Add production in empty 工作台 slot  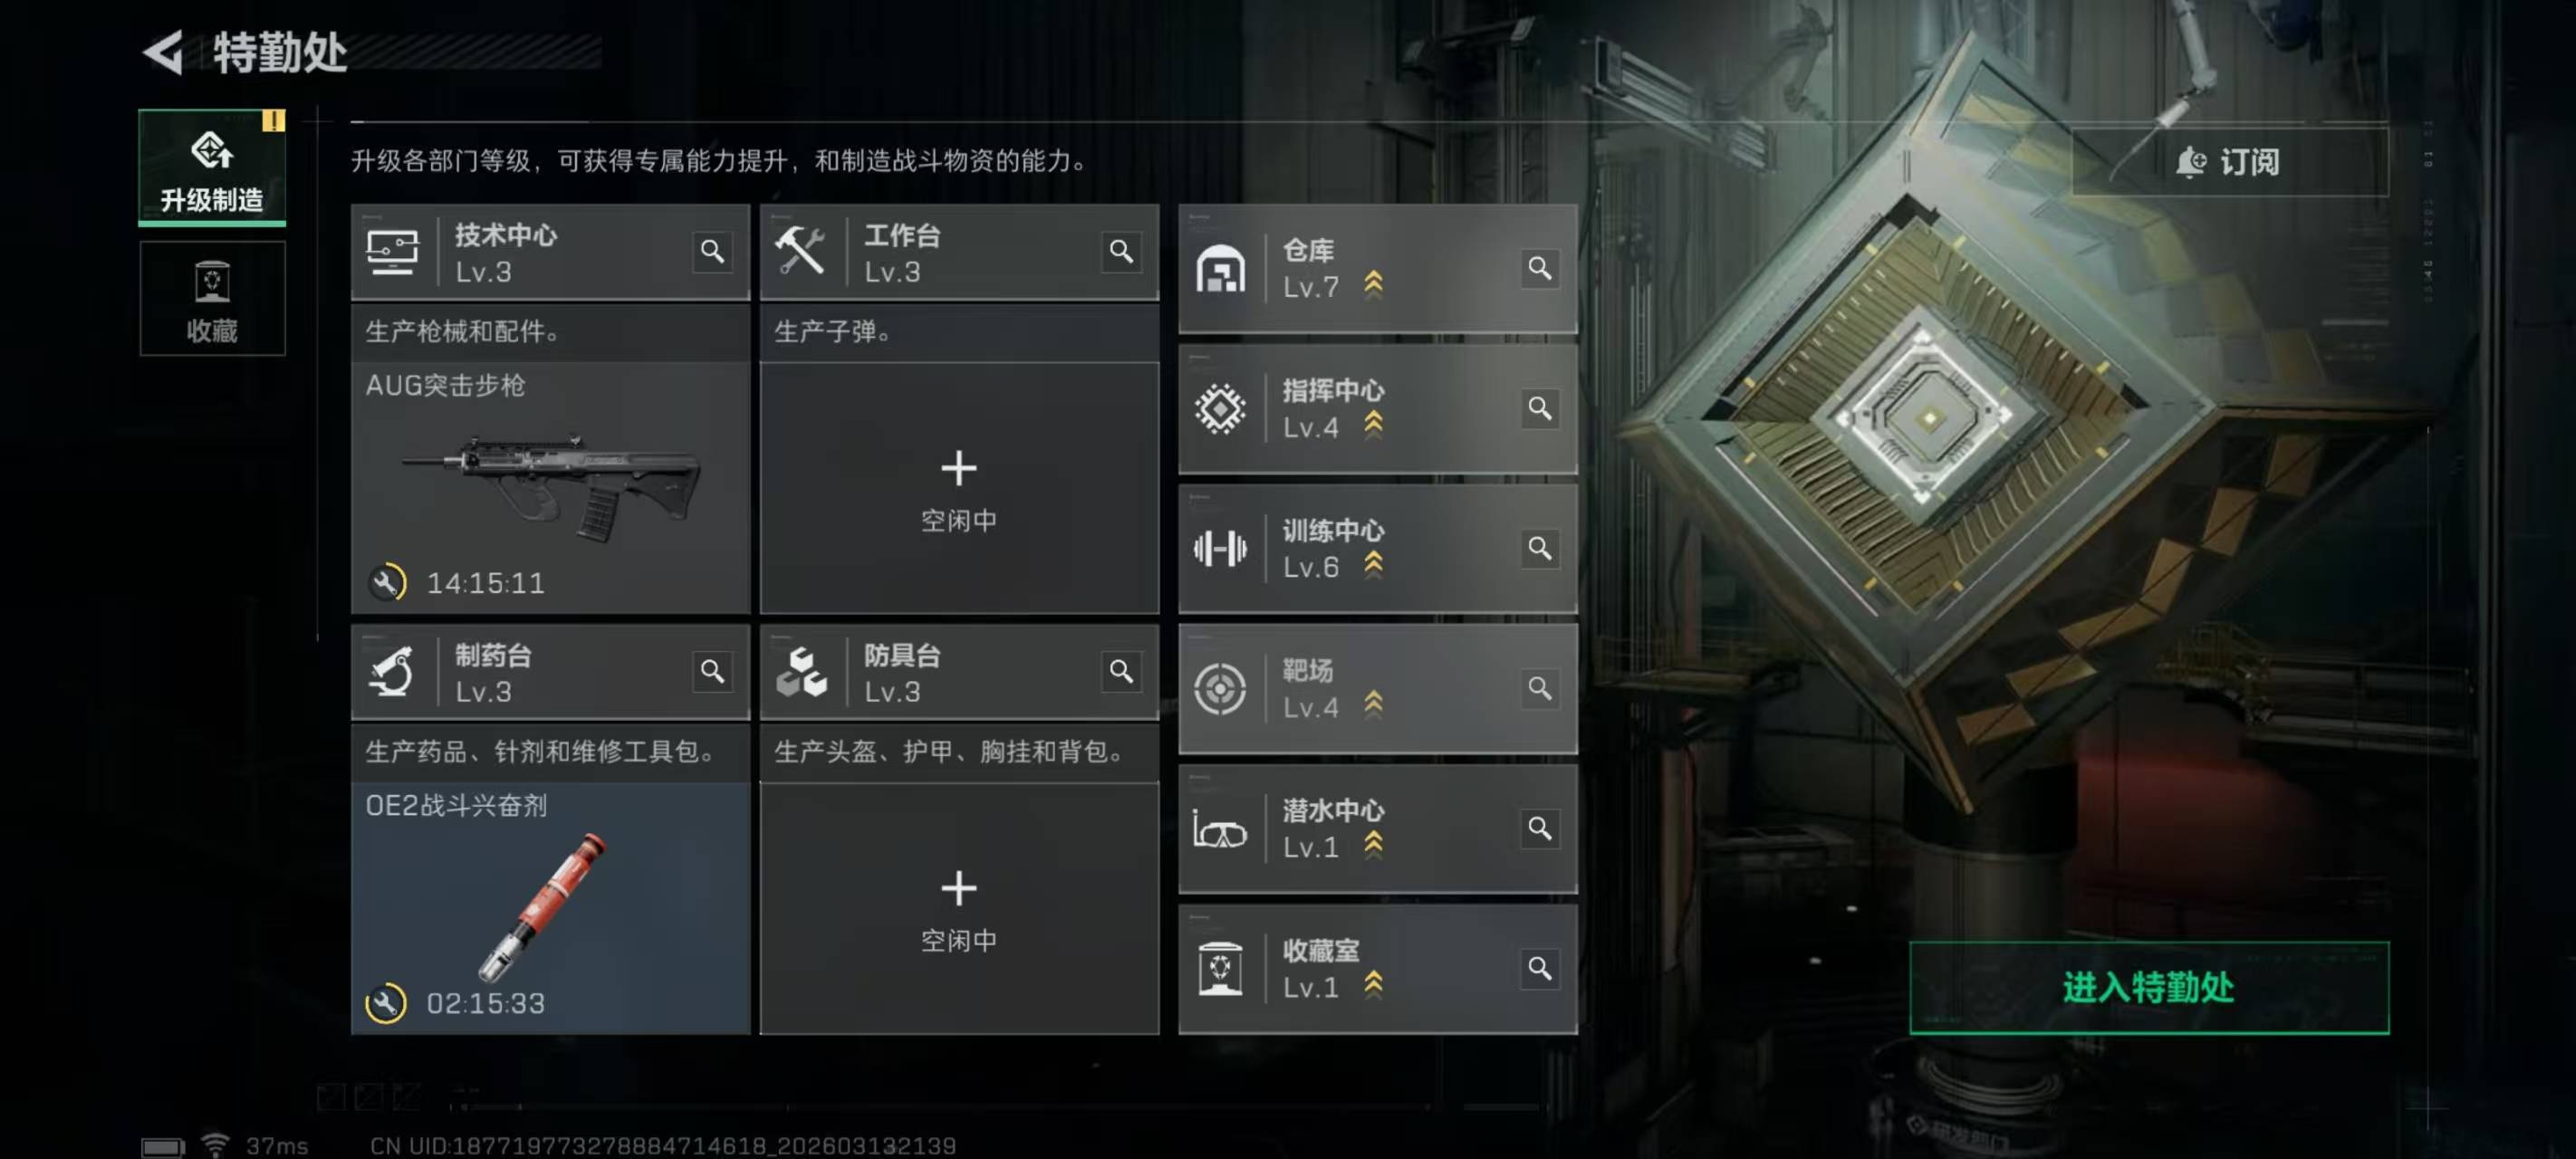pos(959,488)
